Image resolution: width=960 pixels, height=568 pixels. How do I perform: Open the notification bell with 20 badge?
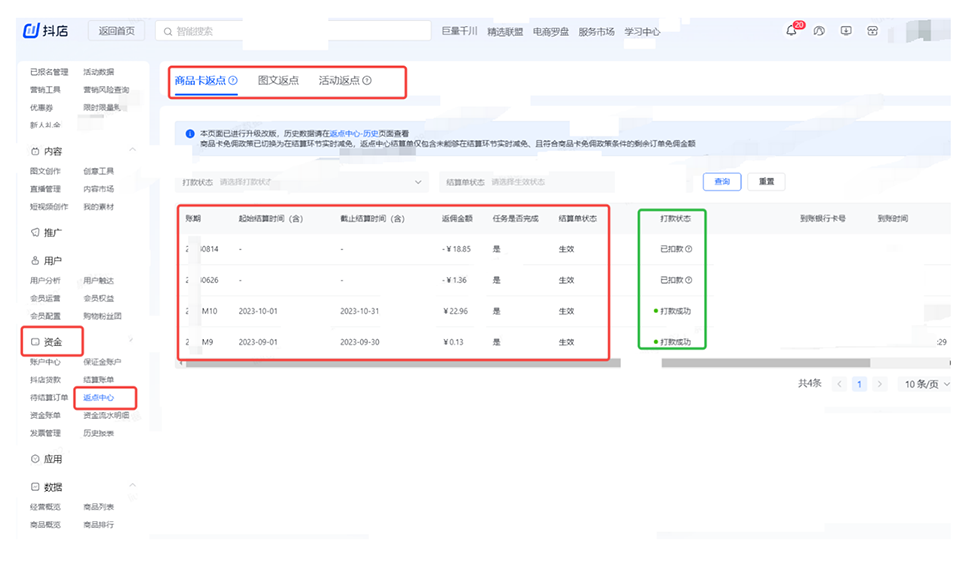click(791, 31)
